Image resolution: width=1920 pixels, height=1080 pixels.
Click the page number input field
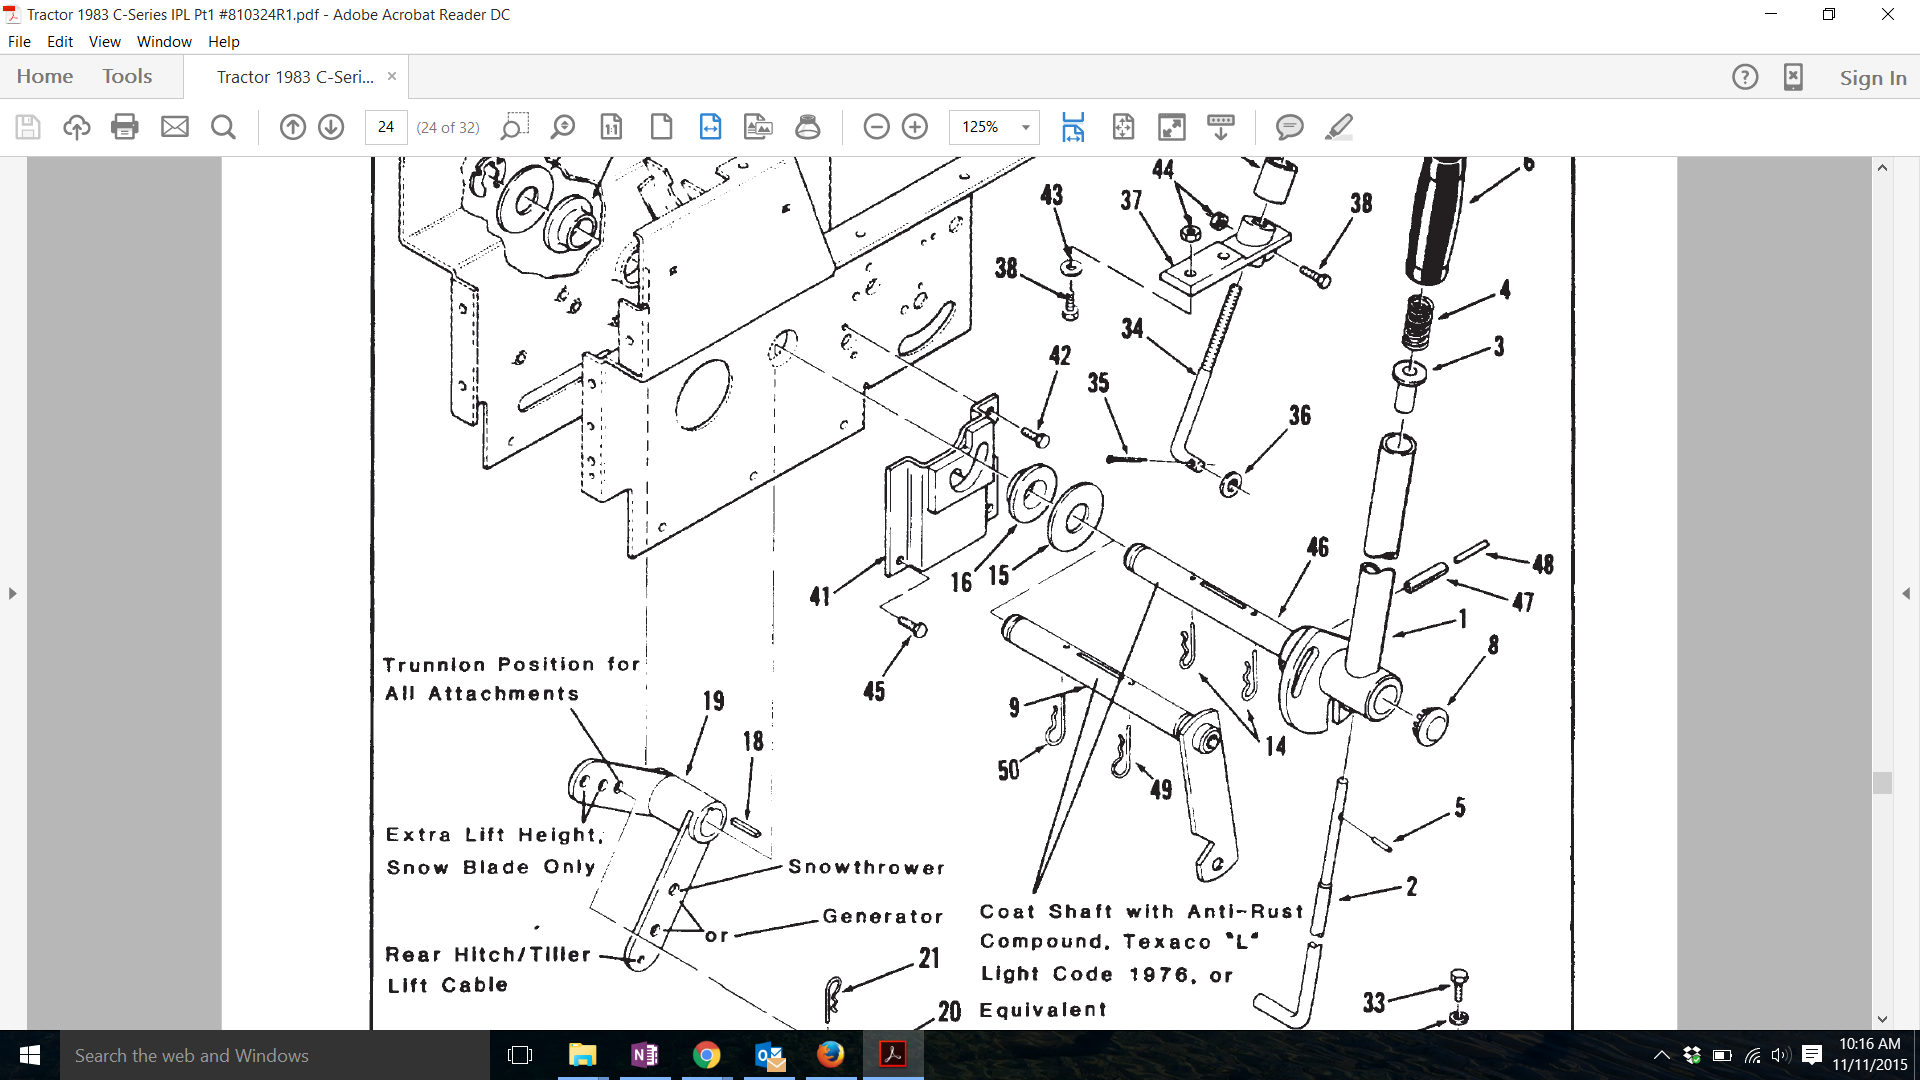[386, 127]
